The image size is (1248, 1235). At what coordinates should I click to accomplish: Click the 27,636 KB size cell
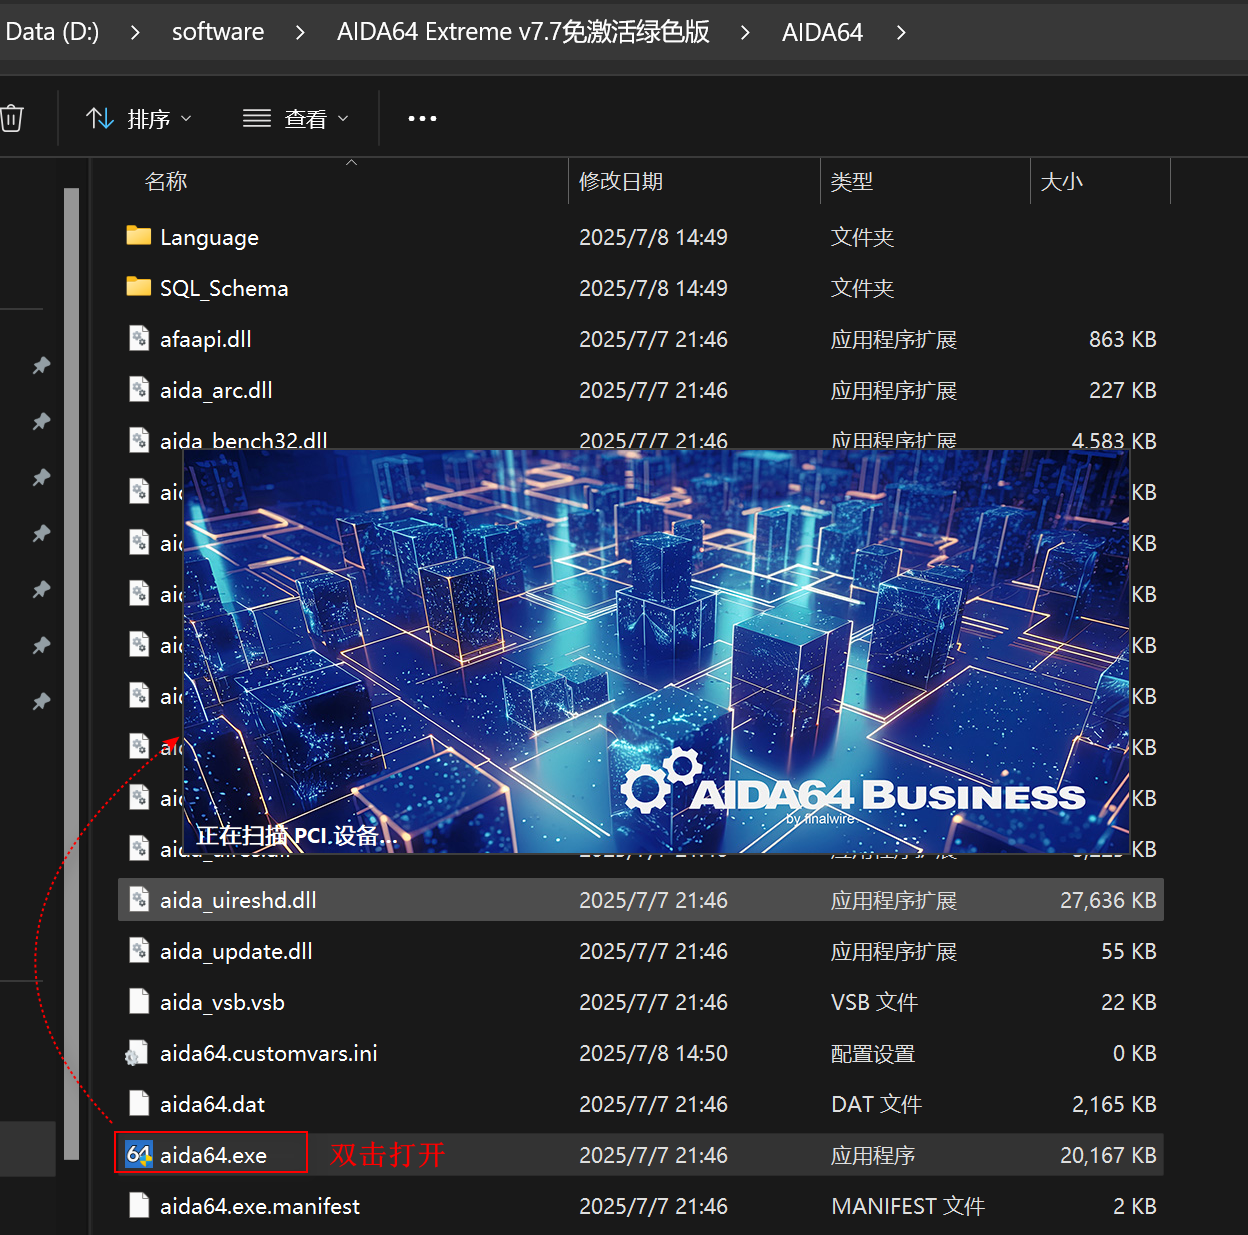click(x=1108, y=900)
